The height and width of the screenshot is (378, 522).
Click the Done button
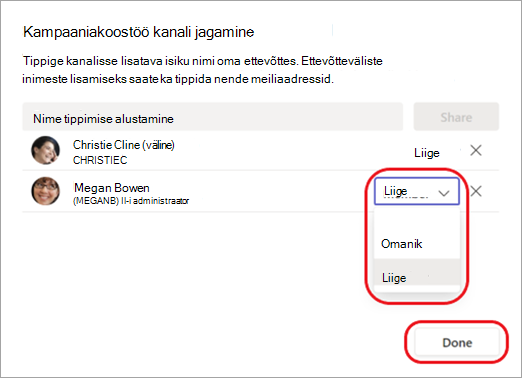[457, 342]
